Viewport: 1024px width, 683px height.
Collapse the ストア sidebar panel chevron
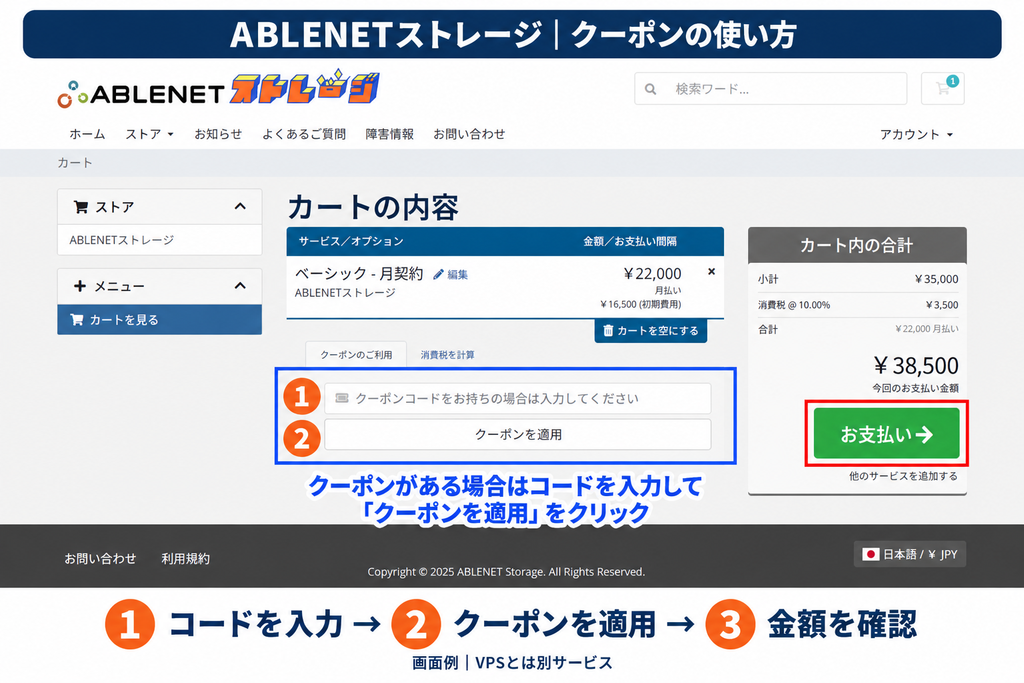click(240, 206)
